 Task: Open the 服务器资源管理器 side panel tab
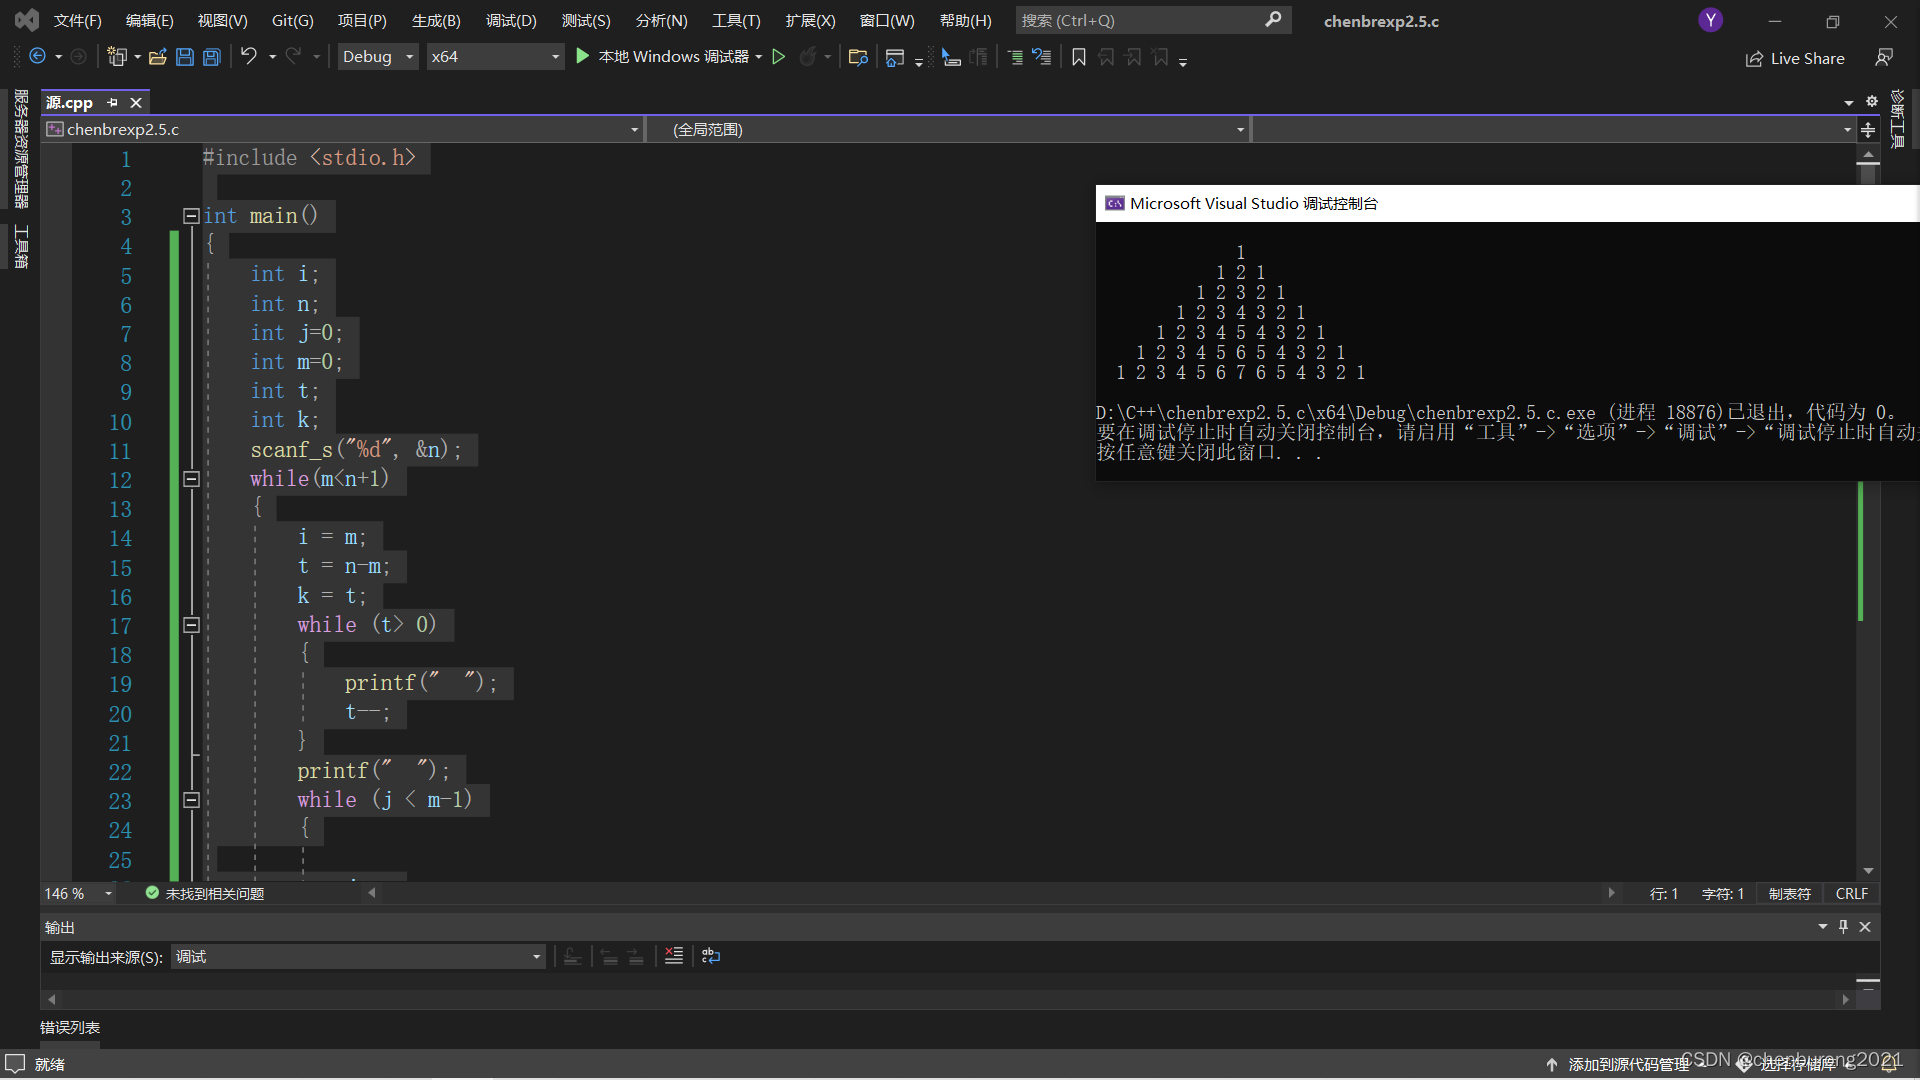tap(21, 149)
